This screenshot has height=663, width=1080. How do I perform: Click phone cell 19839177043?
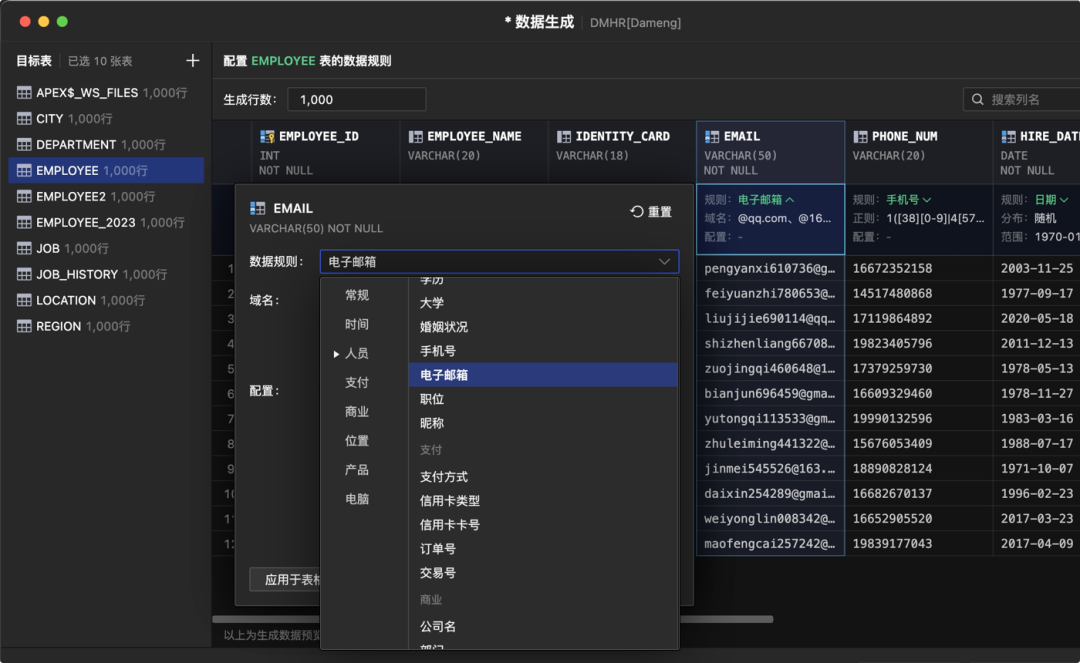tap(918, 543)
